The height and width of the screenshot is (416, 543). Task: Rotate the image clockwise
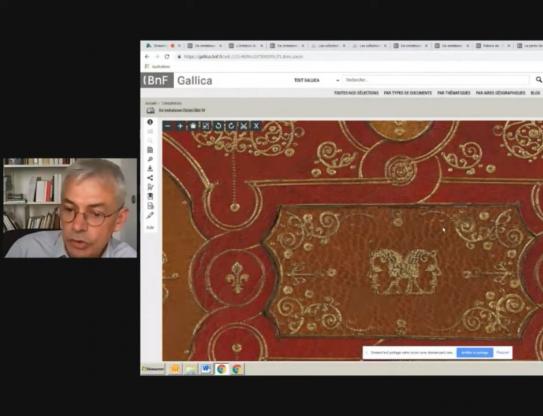pyautogui.click(x=231, y=126)
